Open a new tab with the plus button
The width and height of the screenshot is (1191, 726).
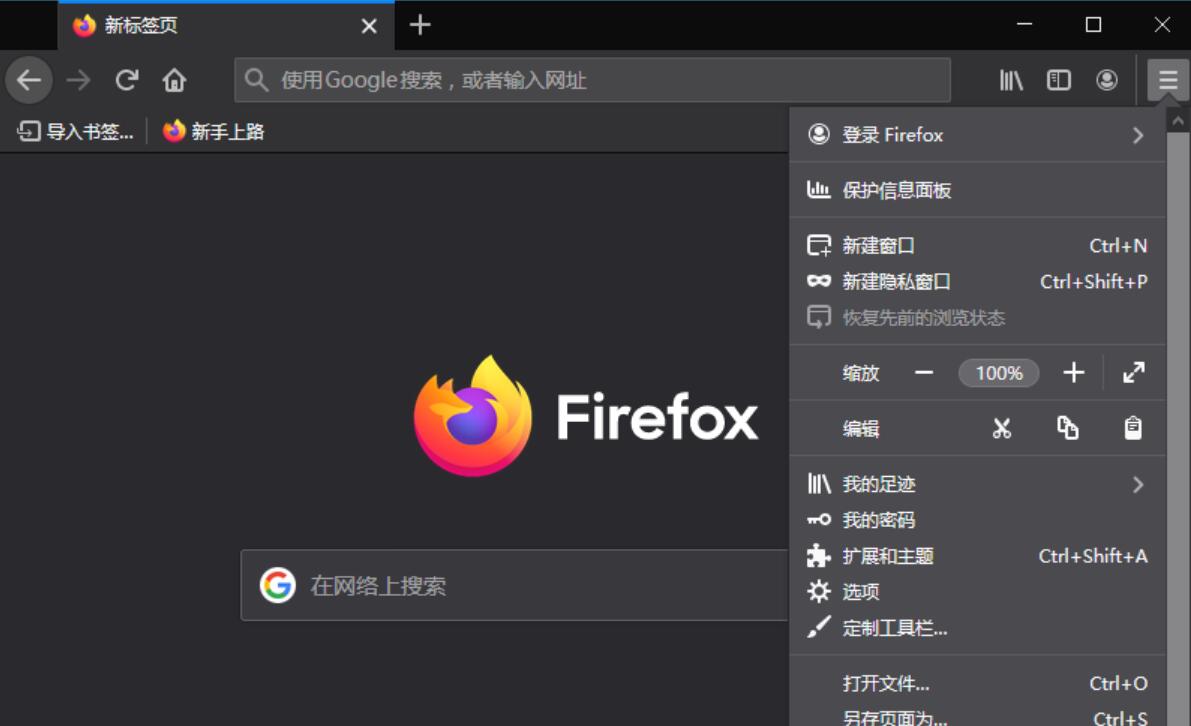tap(420, 26)
